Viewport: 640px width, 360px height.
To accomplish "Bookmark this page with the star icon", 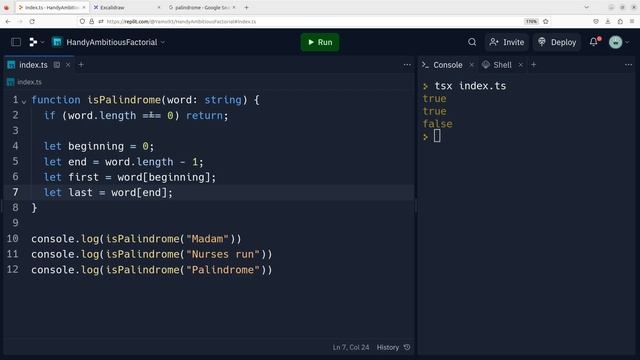I will 546,21.
